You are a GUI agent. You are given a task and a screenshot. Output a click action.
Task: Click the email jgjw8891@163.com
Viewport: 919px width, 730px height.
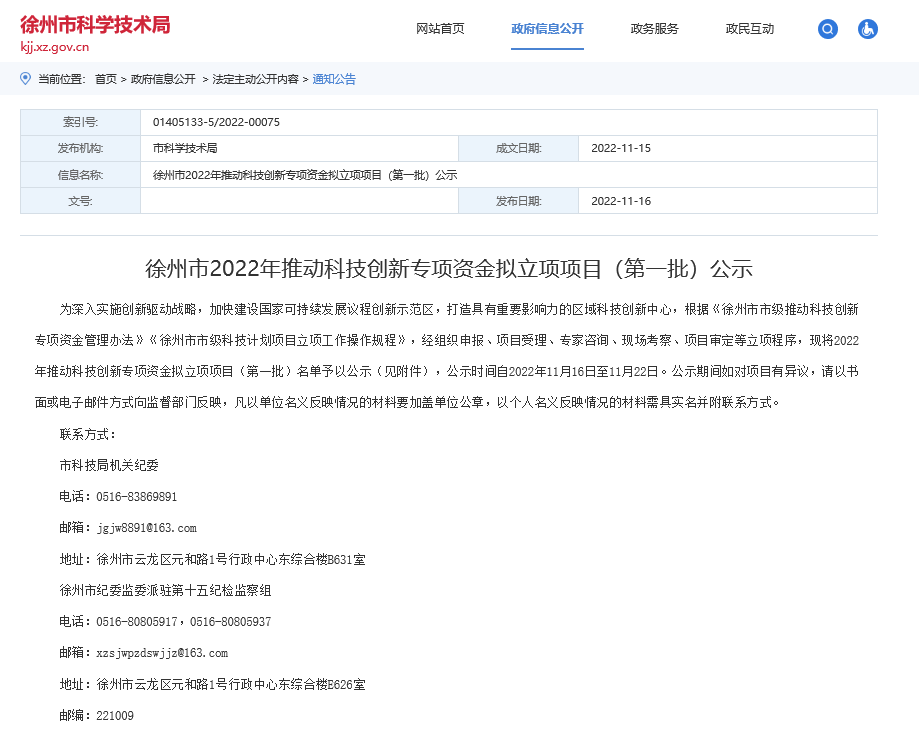tap(146, 528)
